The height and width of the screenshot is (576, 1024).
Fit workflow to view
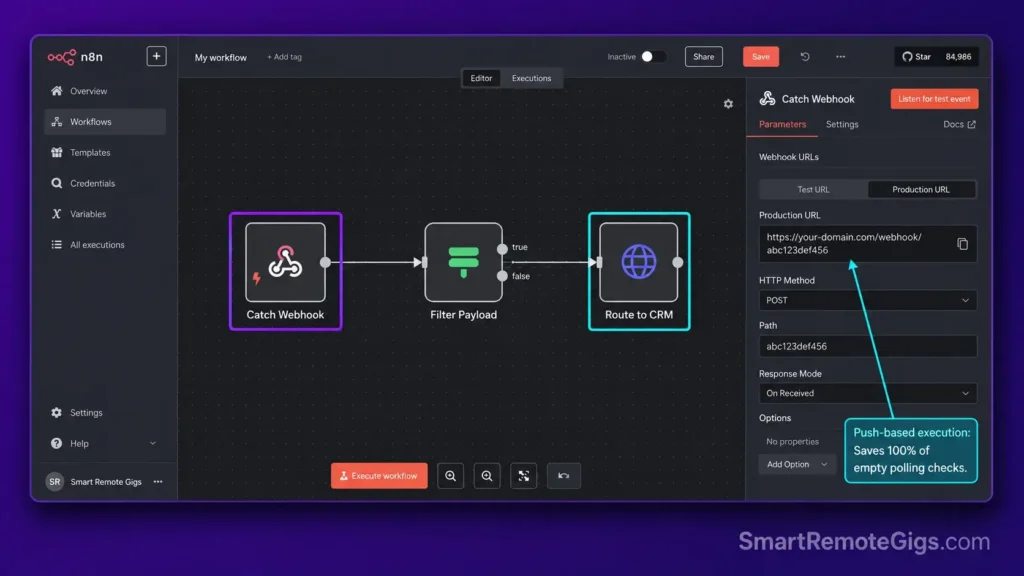pyautogui.click(x=524, y=475)
